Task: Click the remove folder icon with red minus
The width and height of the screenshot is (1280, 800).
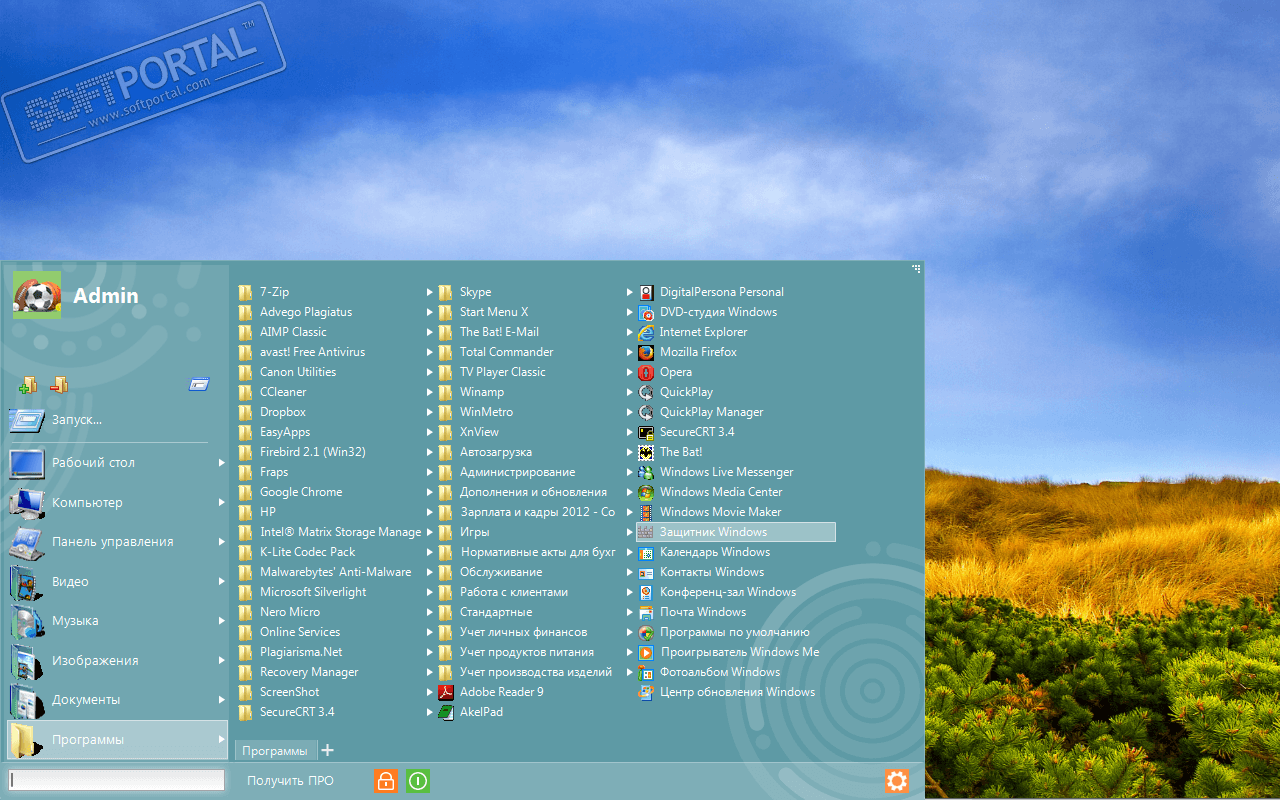Action: pyautogui.click(x=59, y=385)
